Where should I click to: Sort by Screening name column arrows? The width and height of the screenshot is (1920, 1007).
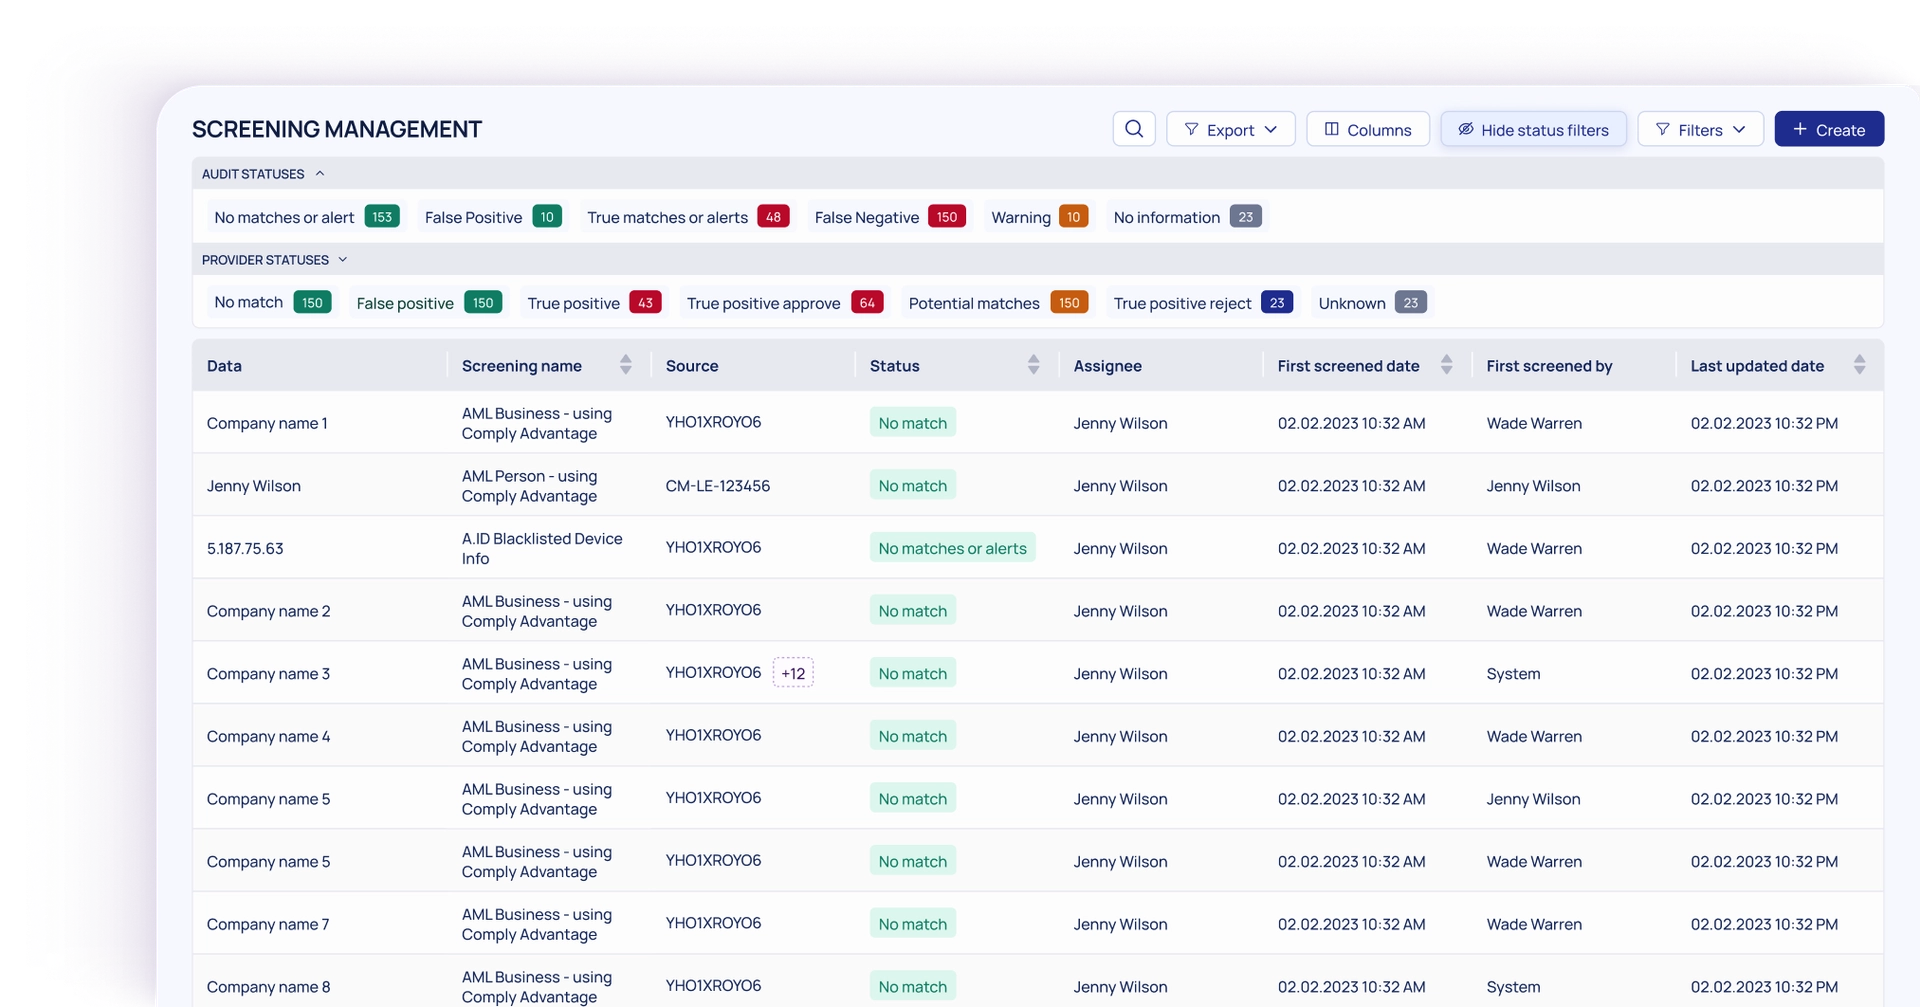[625, 365]
